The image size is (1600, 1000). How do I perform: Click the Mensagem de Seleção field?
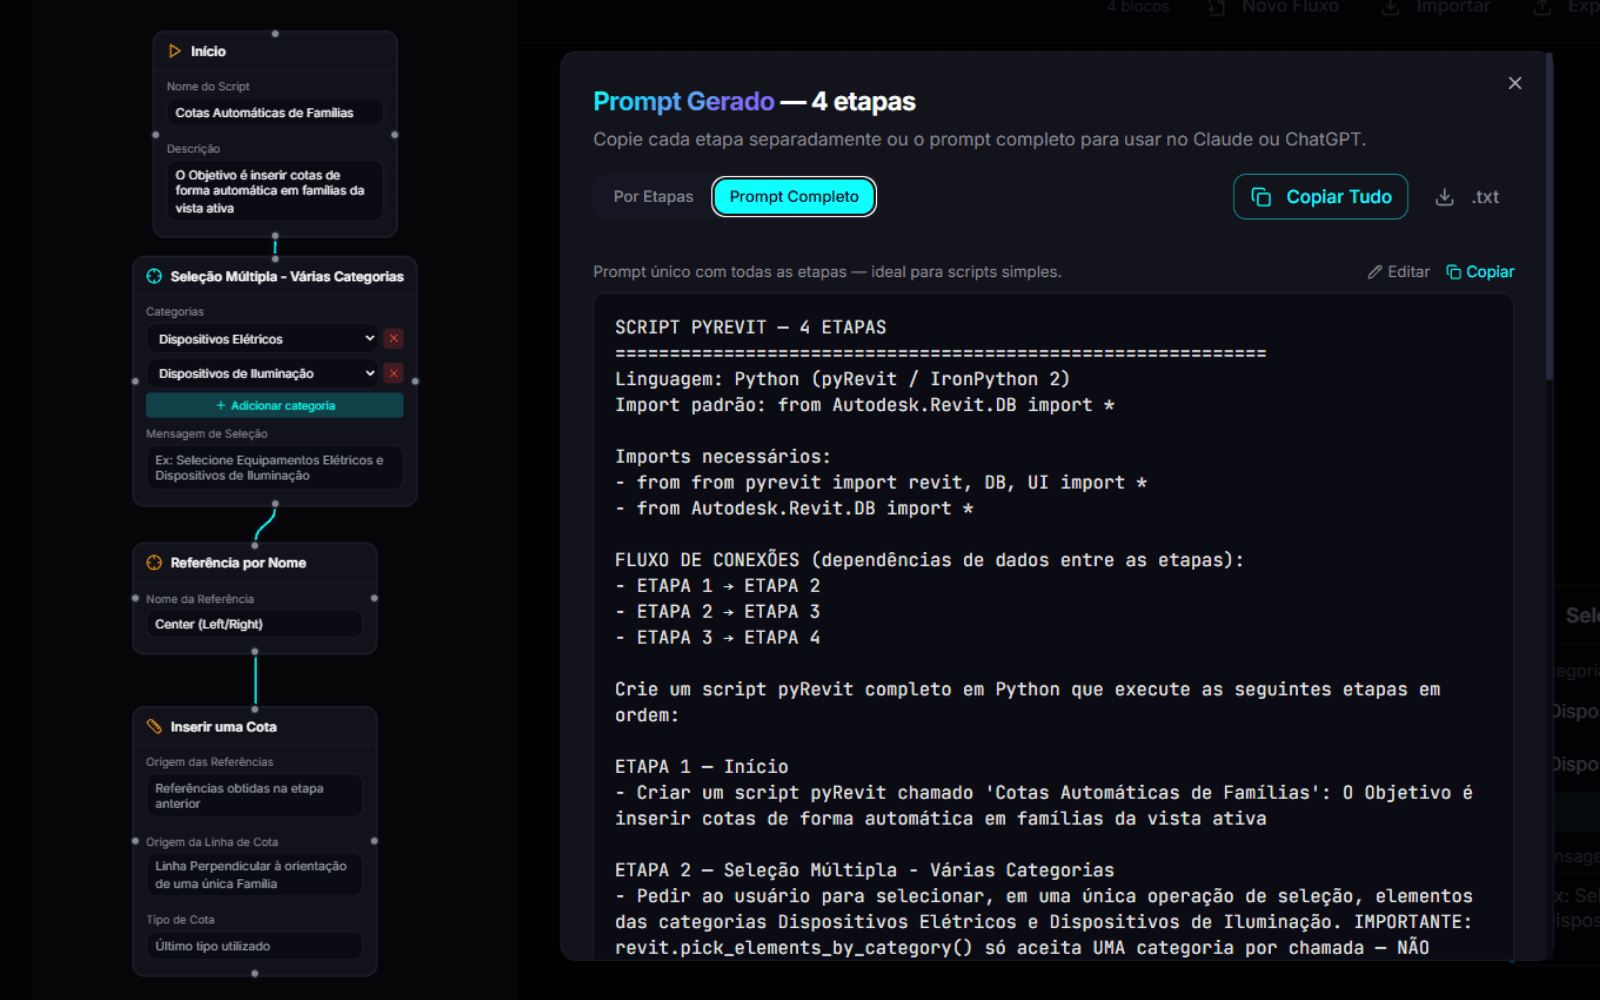(x=274, y=468)
